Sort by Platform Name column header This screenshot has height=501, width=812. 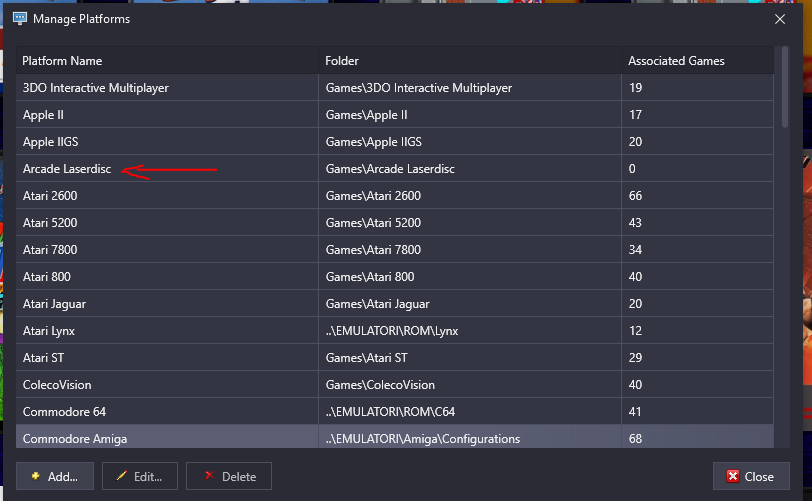167,61
